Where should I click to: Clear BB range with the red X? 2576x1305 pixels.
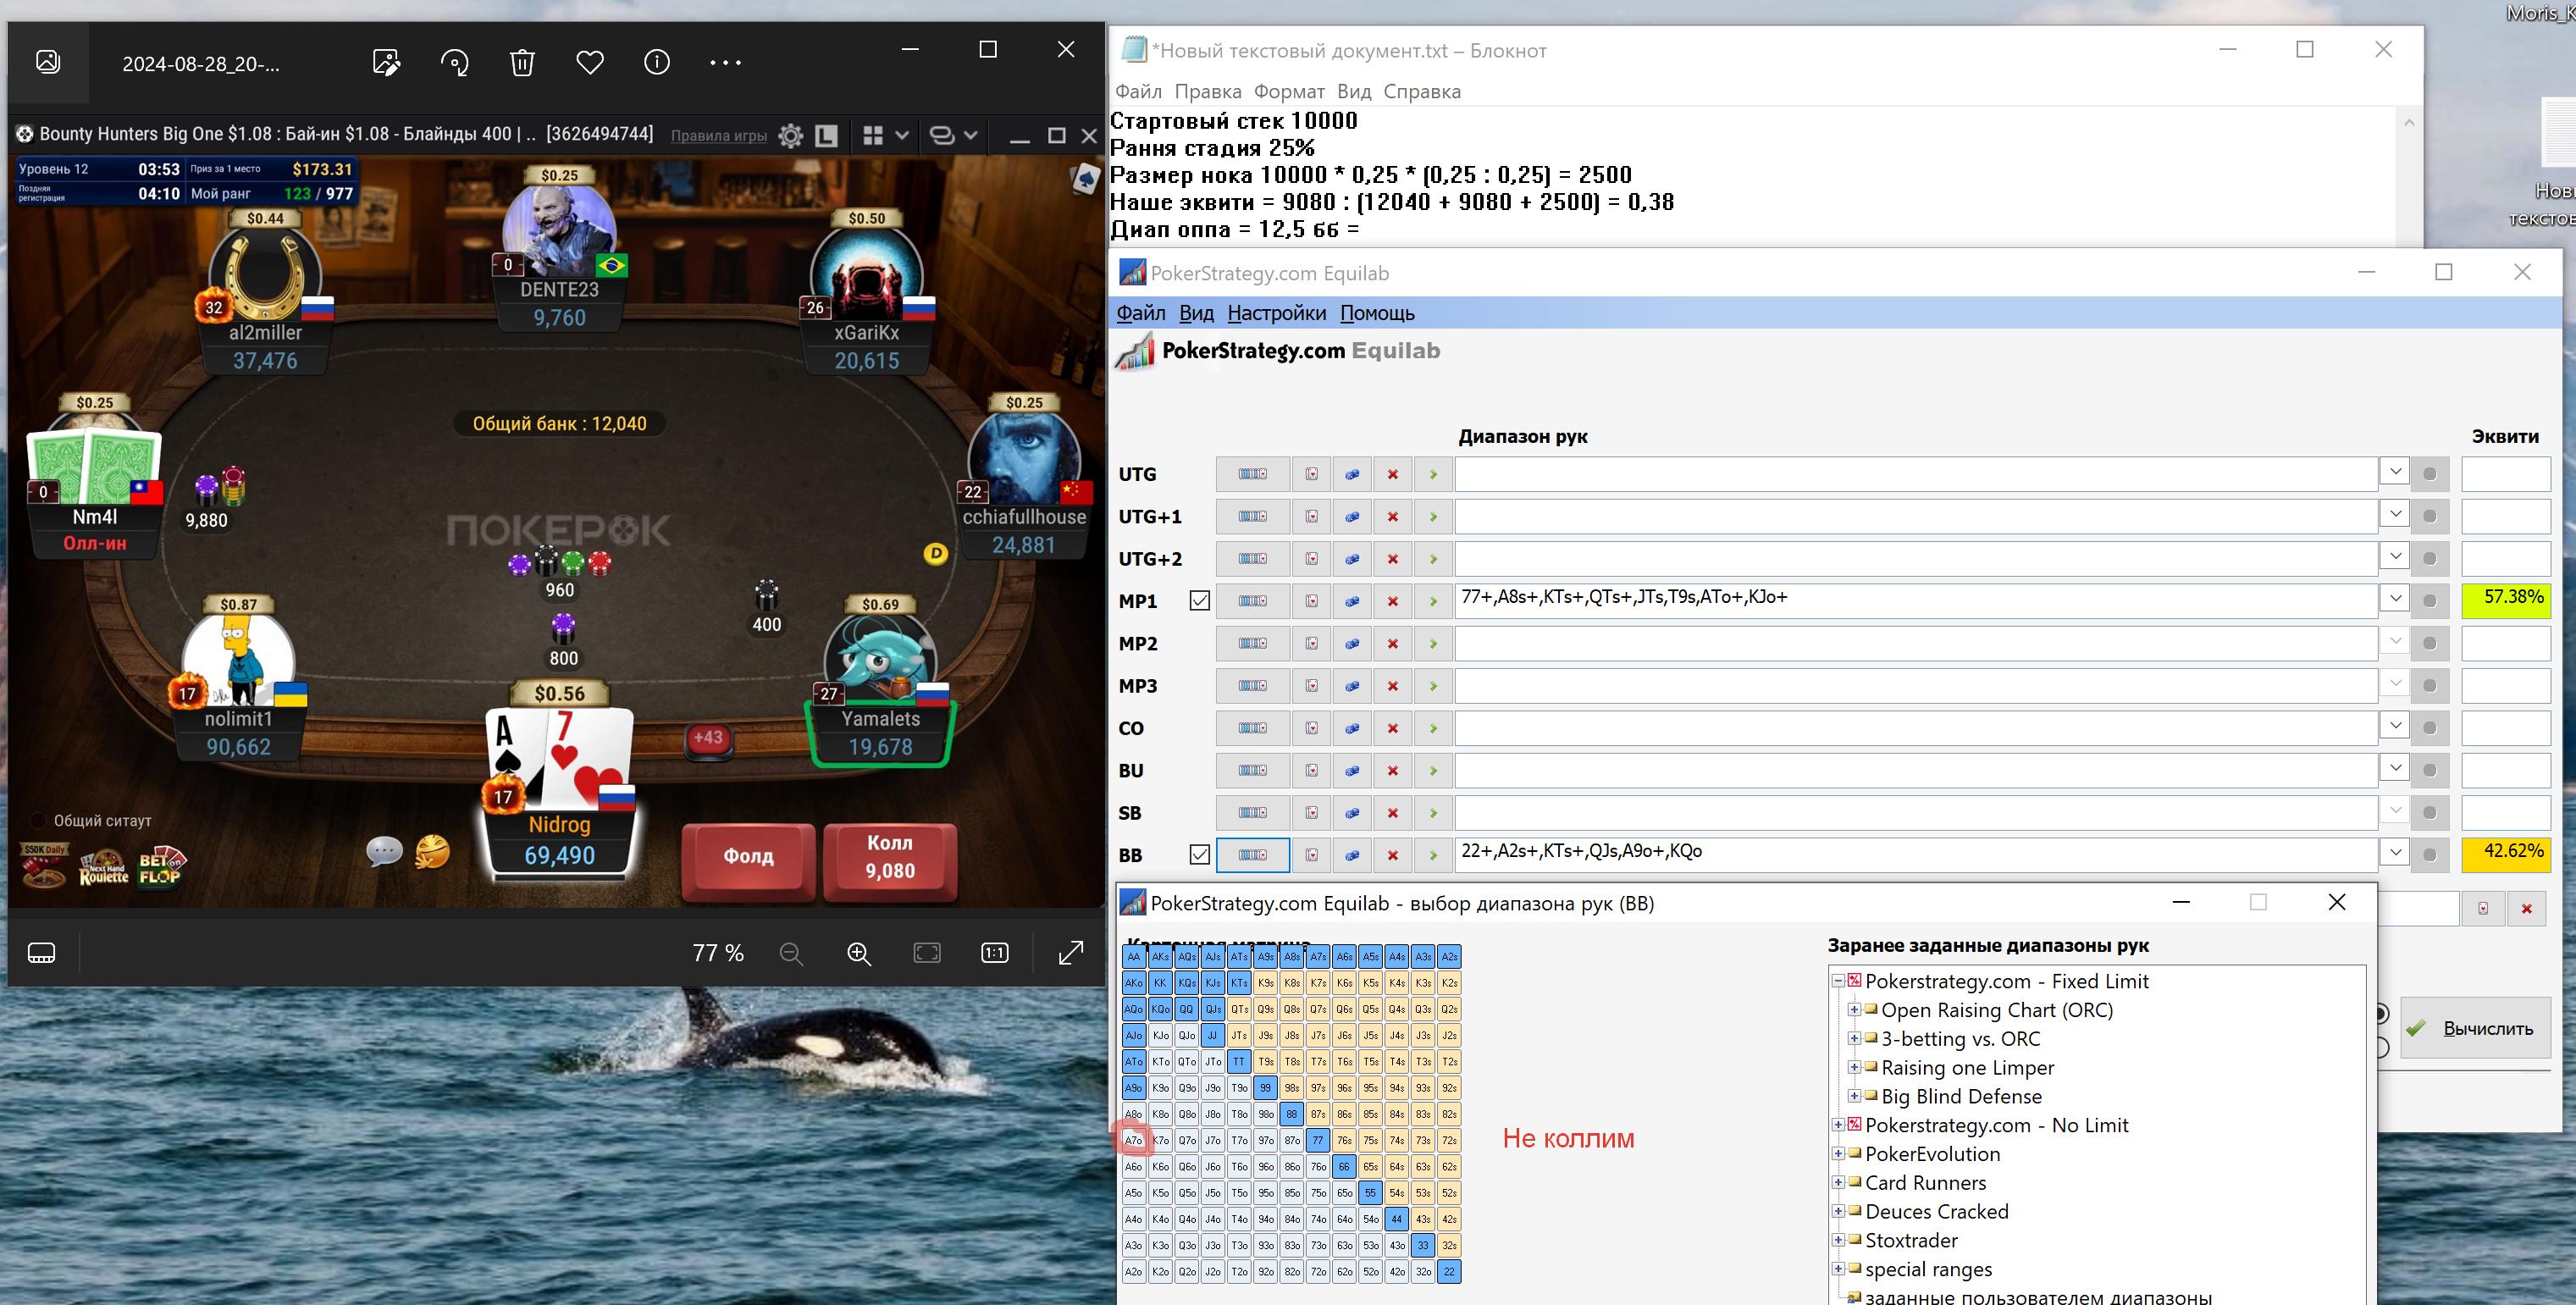pos(1392,855)
